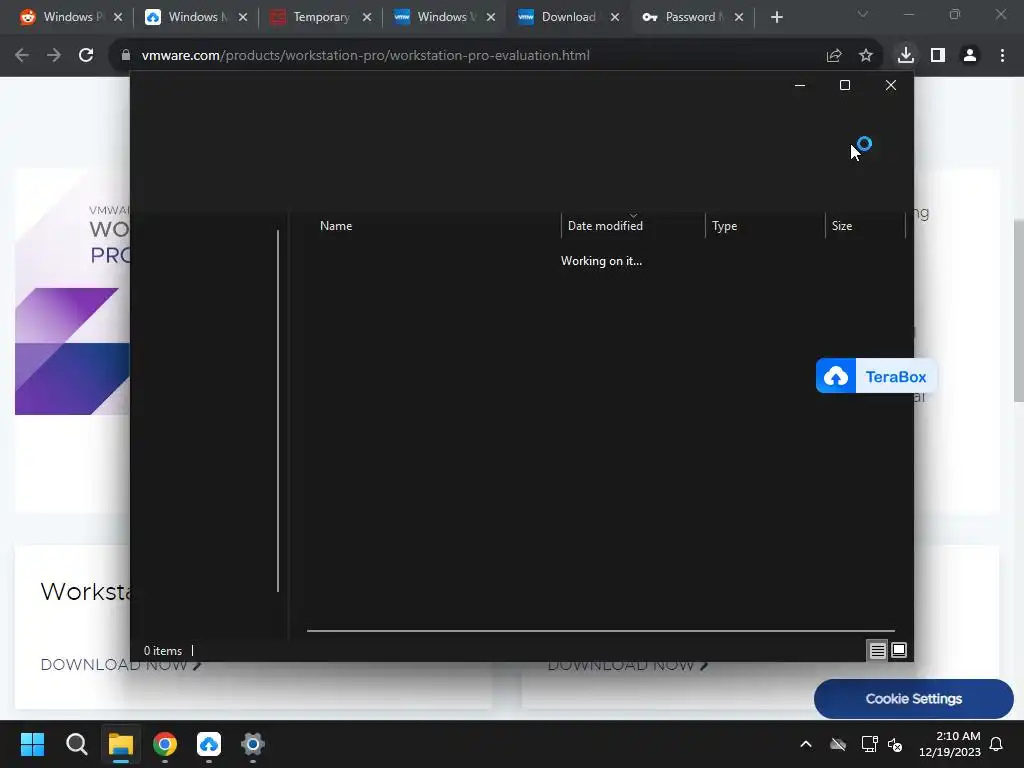Minimize the File Explorer window

799,86
